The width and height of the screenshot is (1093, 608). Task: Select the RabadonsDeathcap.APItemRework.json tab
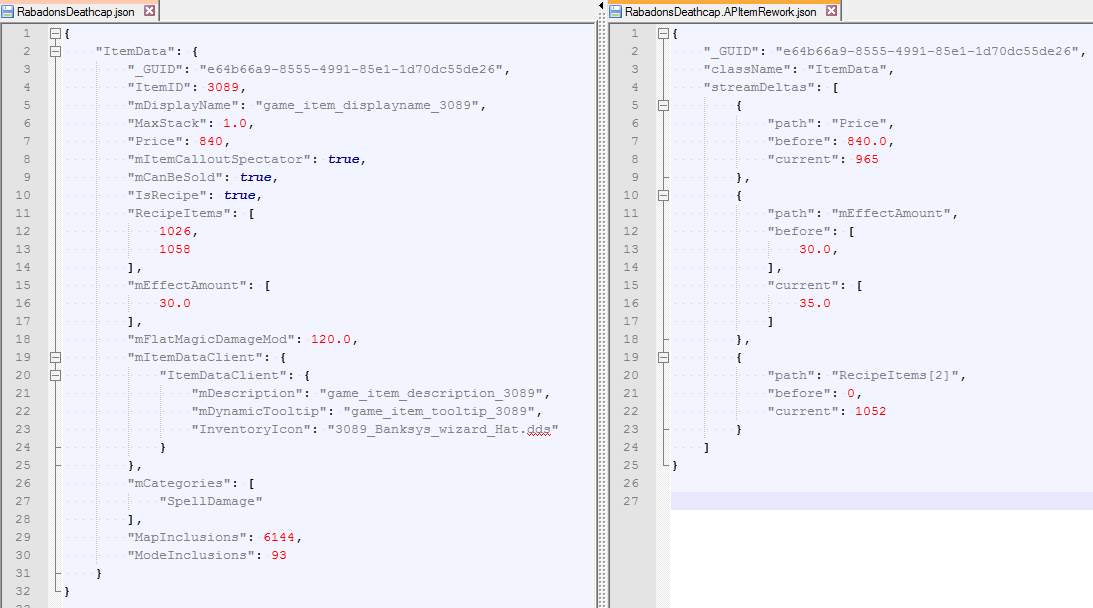(720, 11)
